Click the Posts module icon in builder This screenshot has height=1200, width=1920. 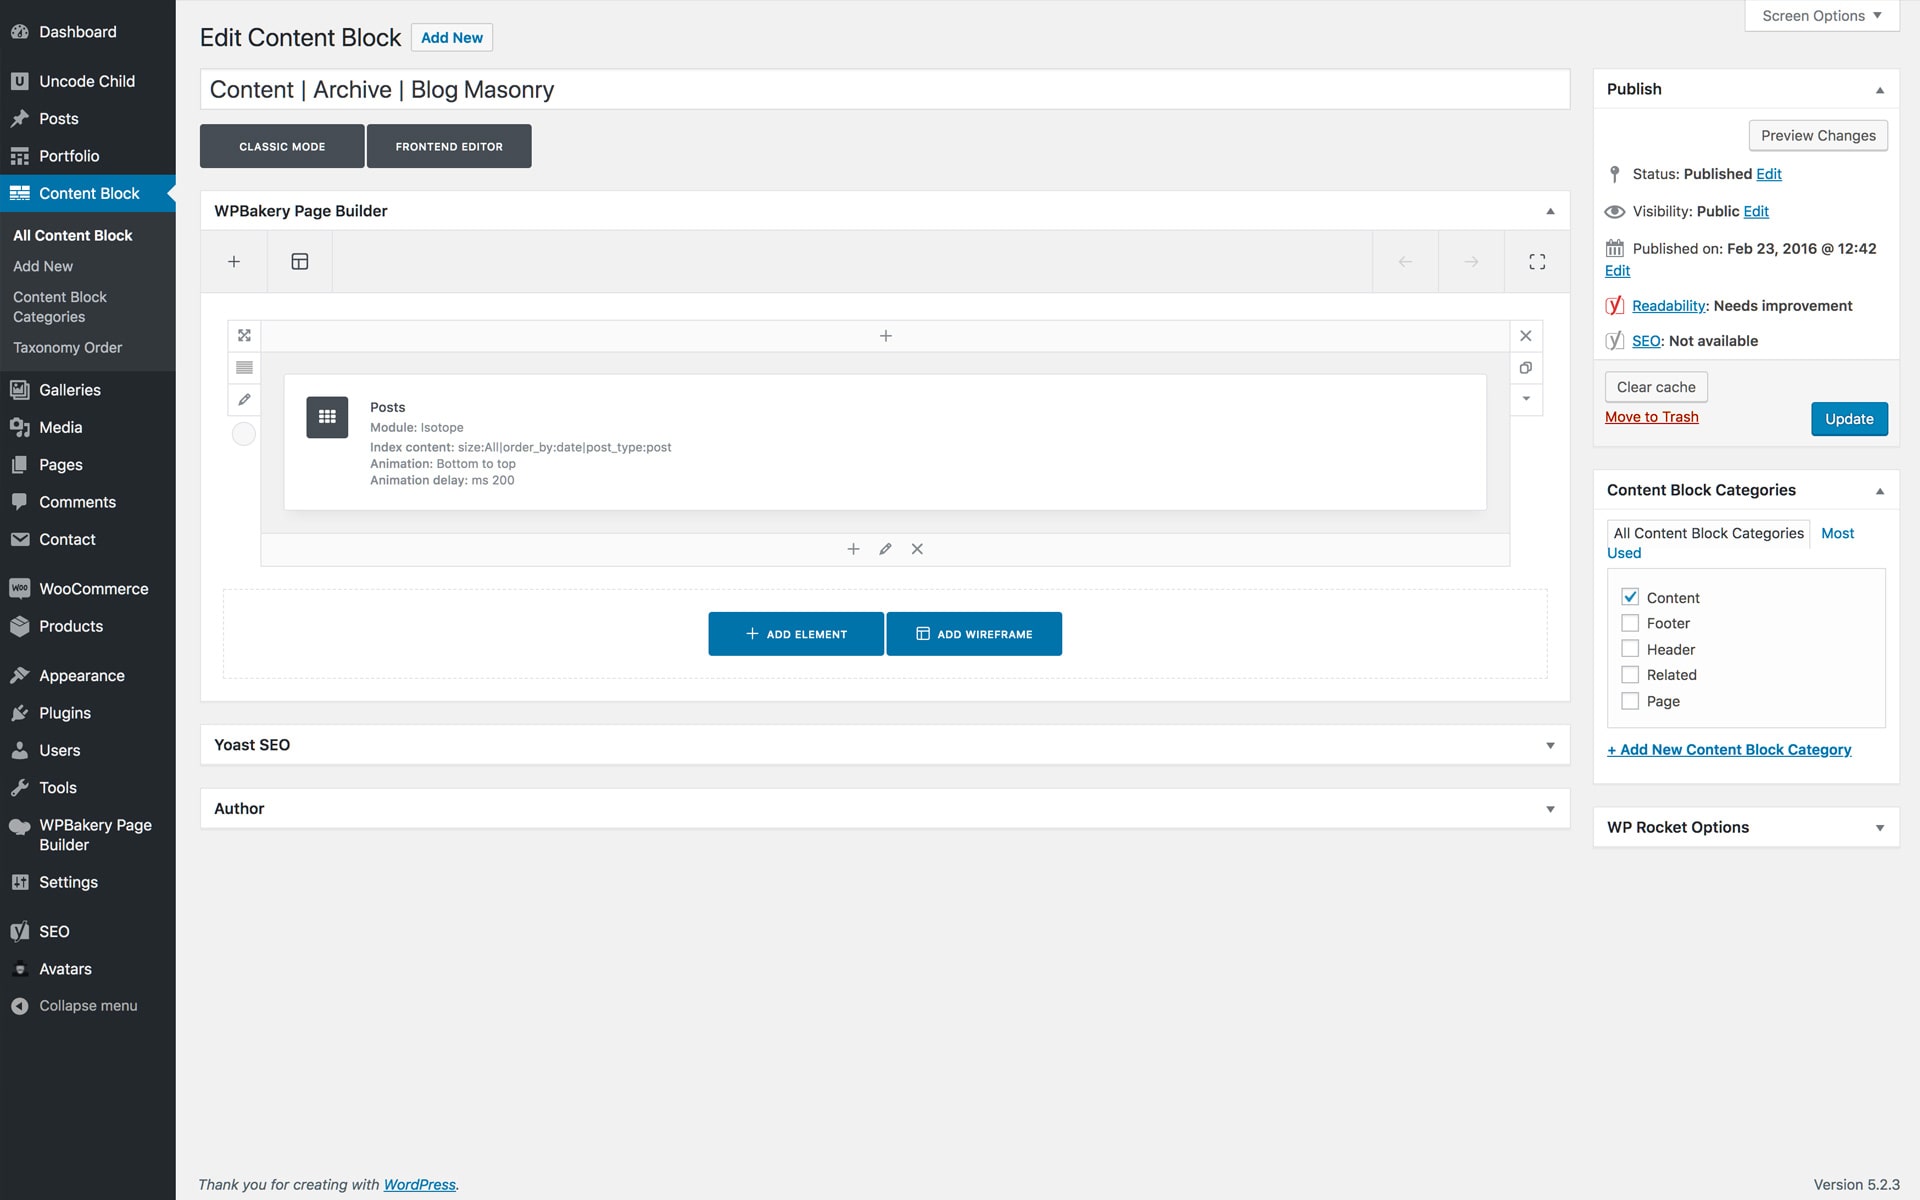(328, 418)
